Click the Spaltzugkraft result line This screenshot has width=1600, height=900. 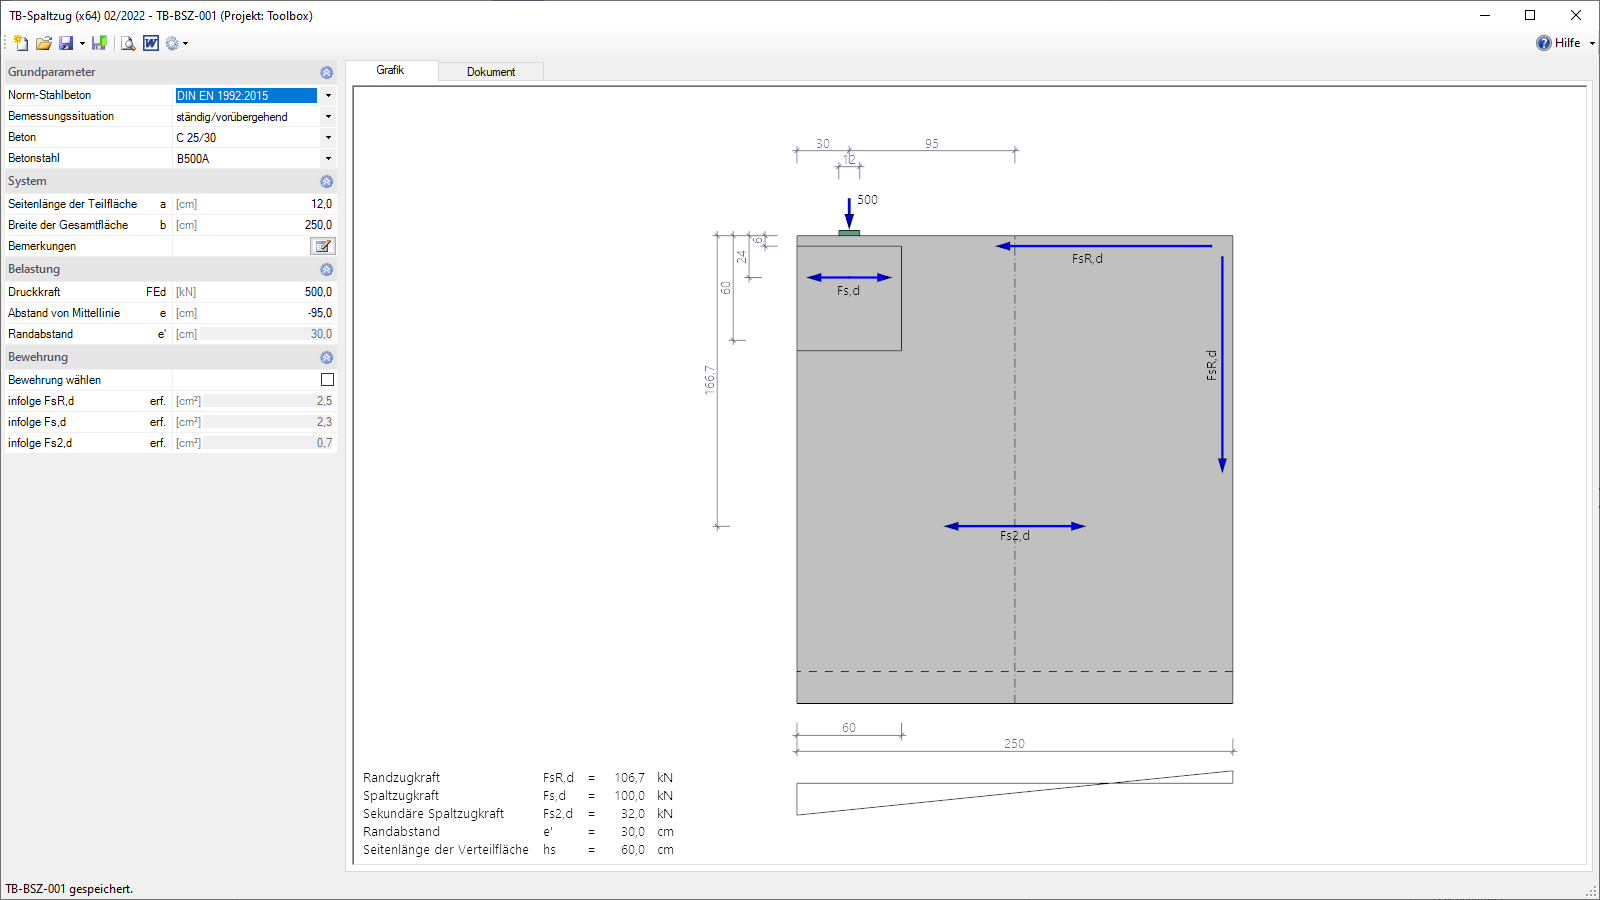518,796
